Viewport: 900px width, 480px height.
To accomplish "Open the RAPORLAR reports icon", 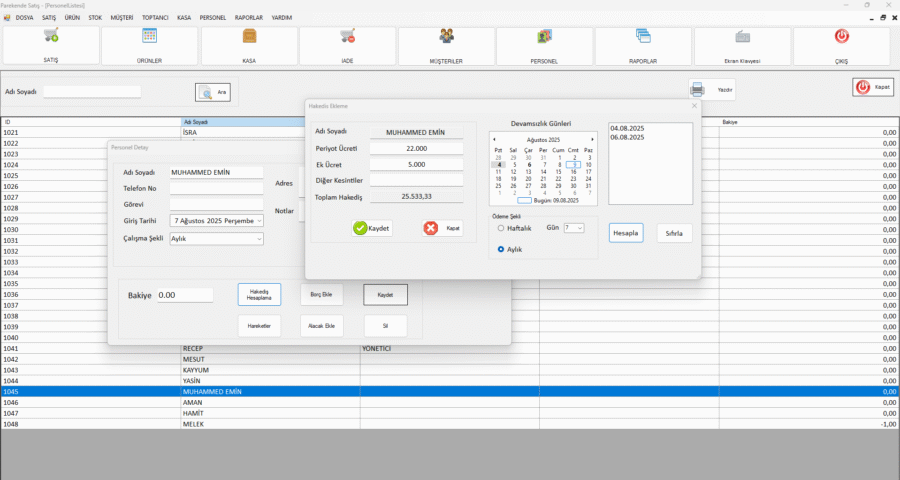I will point(643,37).
